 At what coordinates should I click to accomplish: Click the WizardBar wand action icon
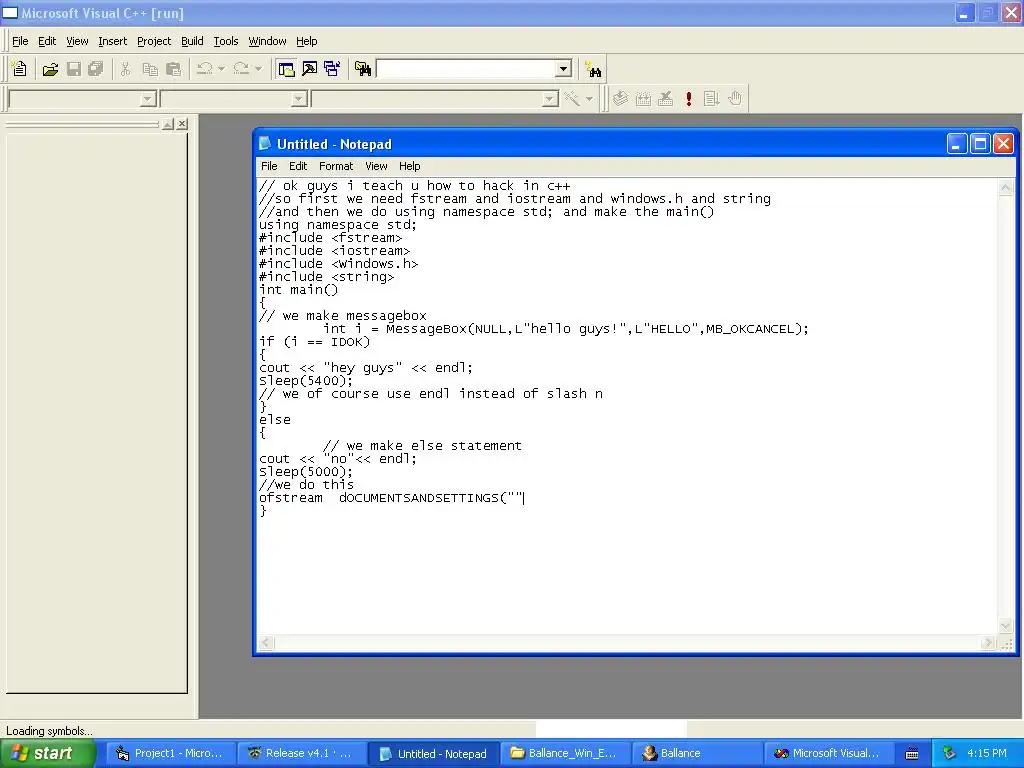point(572,99)
